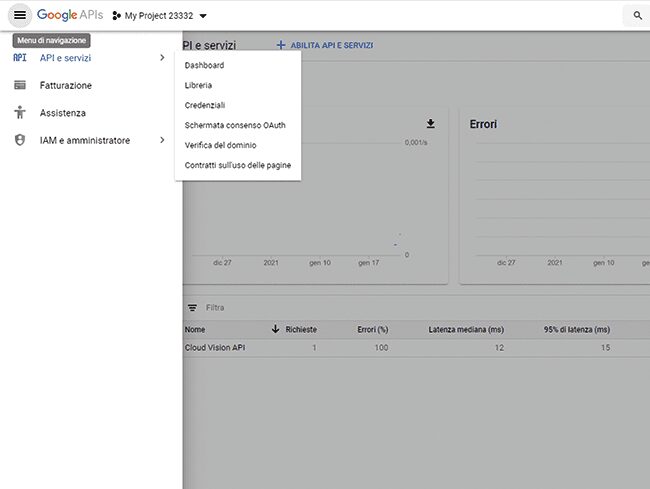Click the Assistenza person icon
This screenshot has height=489, width=650.
pos(19,112)
